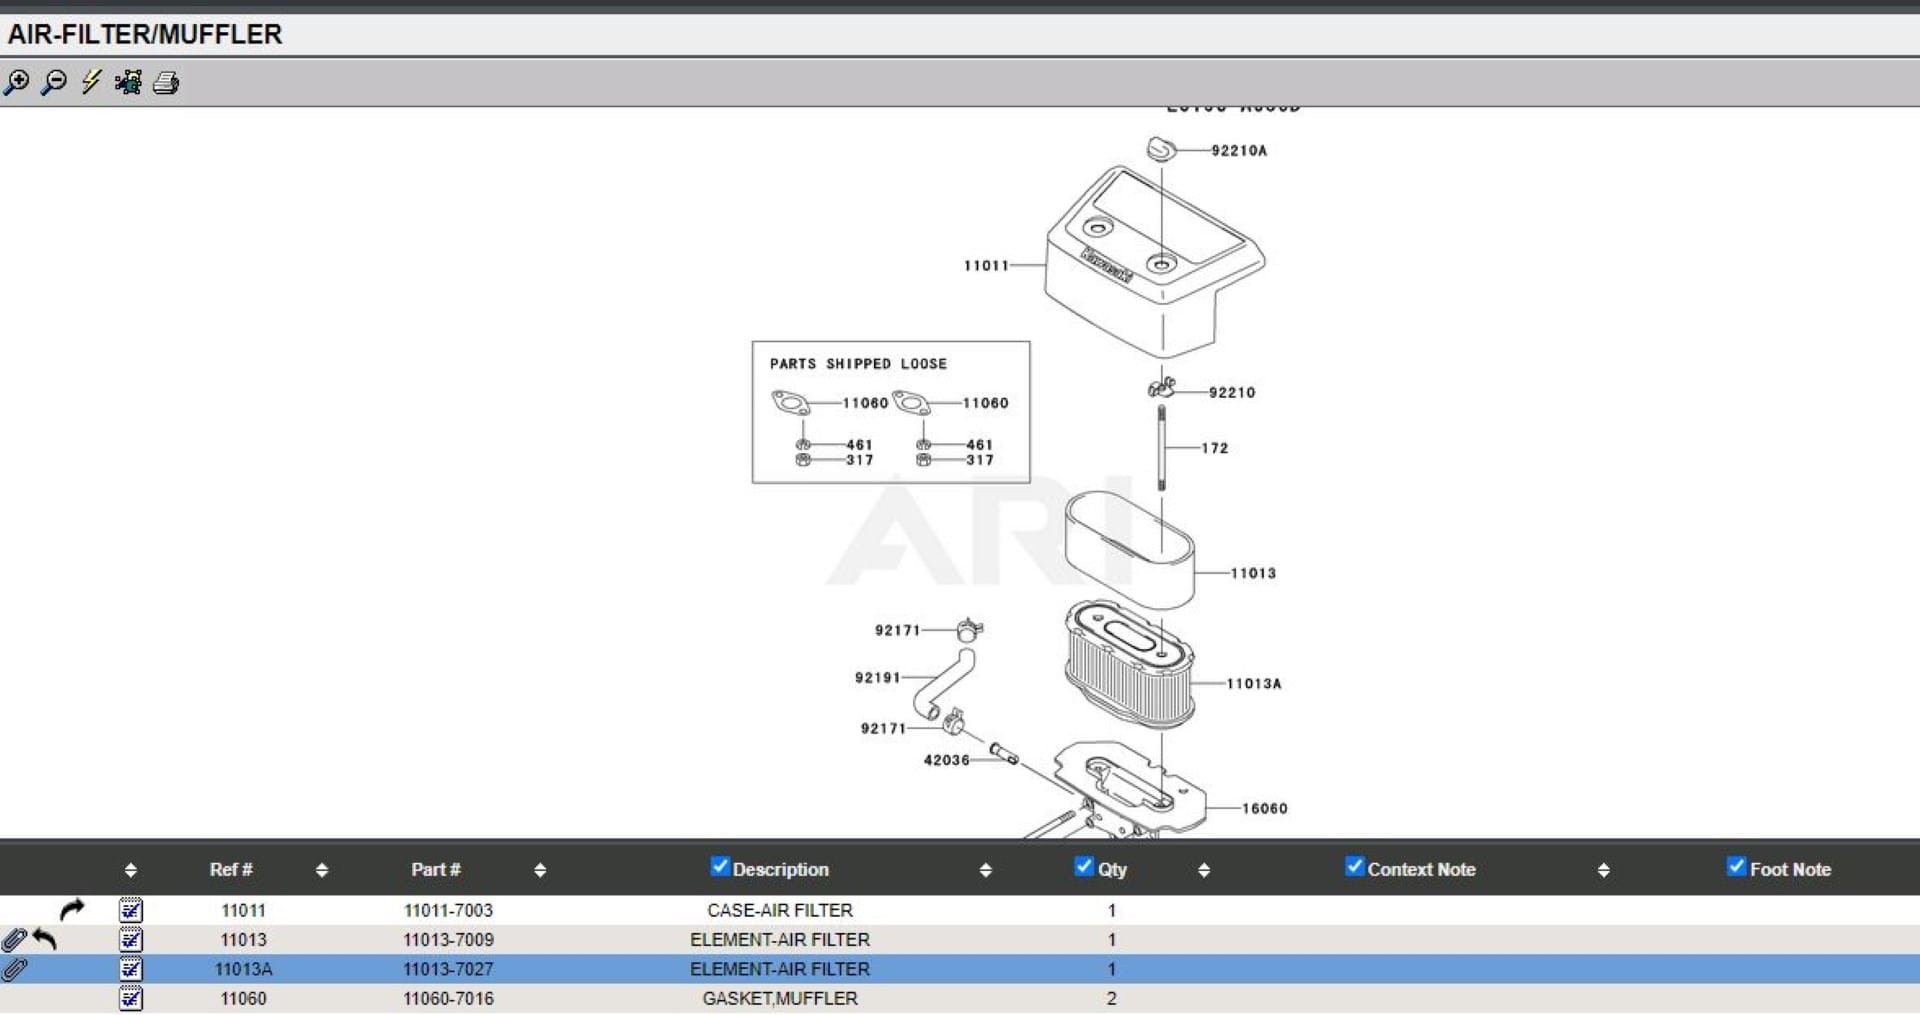This screenshot has width=1920, height=1015.
Task: Click the forward arrow icon in the 11011 row
Action: click(x=72, y=909)
